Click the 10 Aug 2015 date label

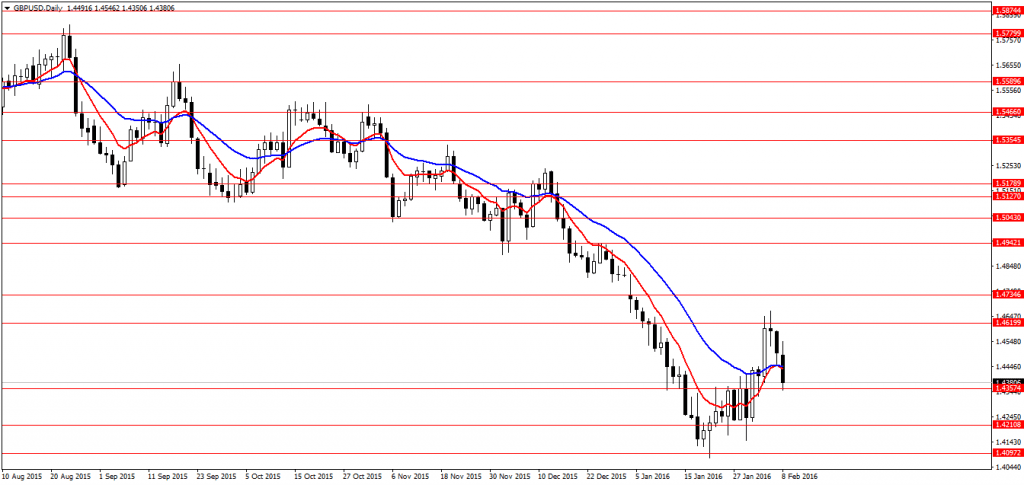22,477
